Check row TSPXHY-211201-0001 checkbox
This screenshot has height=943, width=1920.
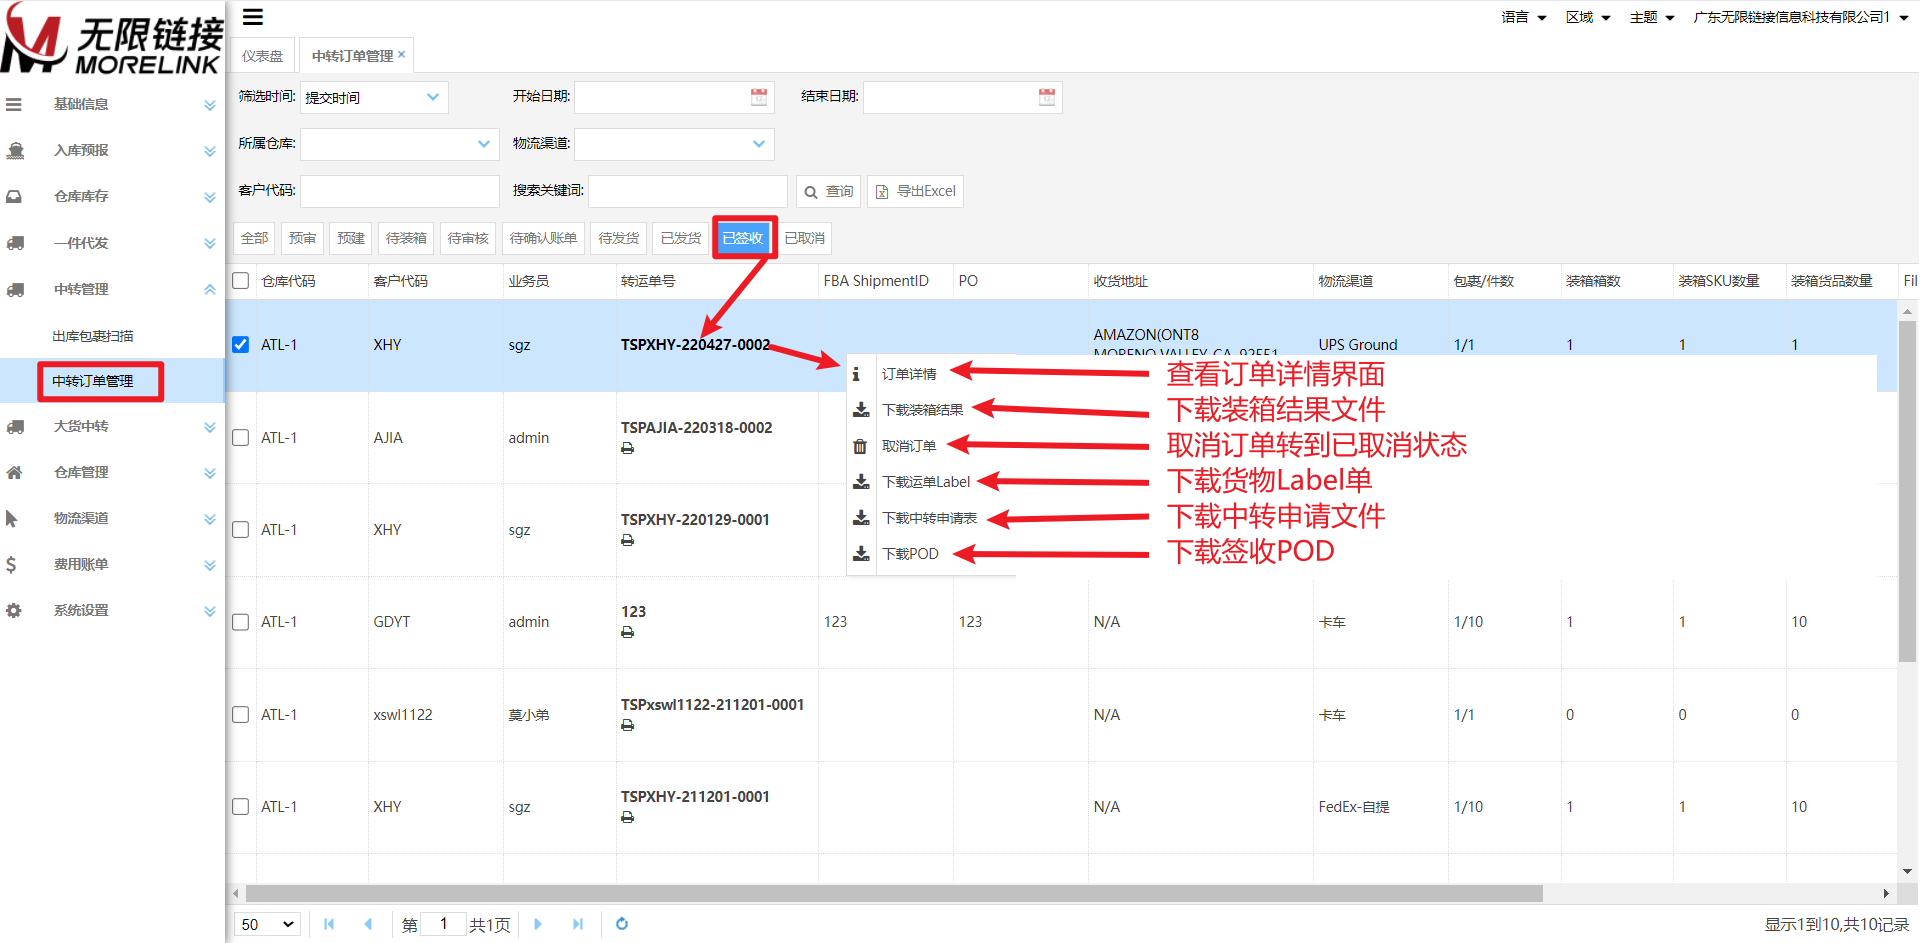click(241, 806)
